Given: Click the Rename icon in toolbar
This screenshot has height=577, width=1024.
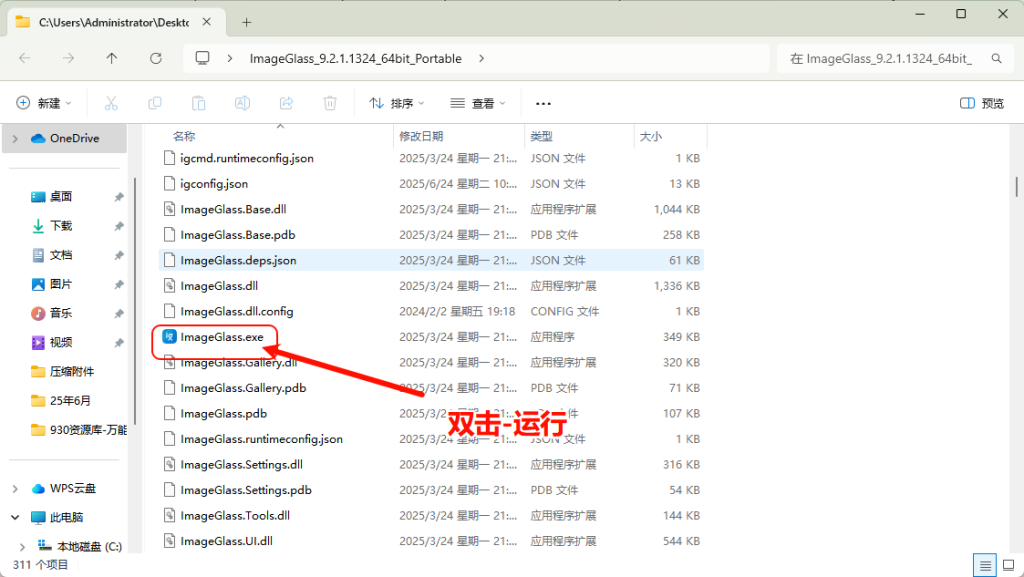Looking at the screenshot, I should [242, 103].
